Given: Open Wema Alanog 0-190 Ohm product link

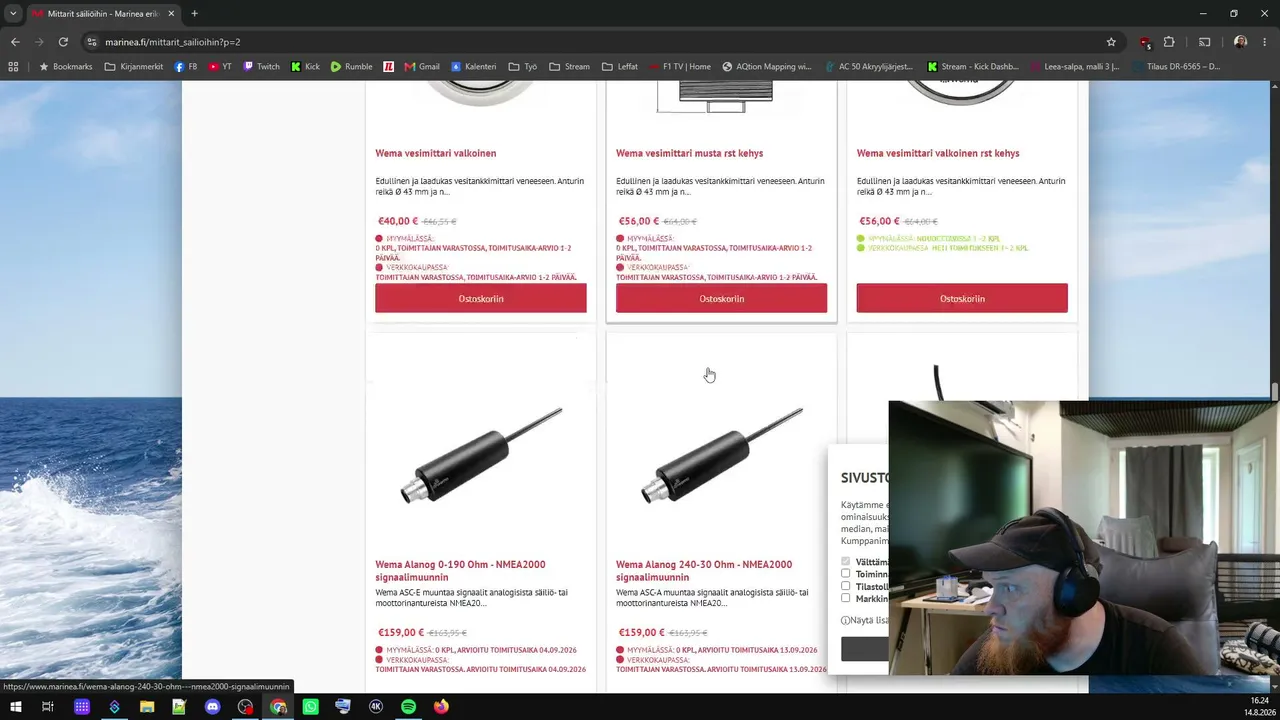Looking at the screenshot, I should point(460,570).
